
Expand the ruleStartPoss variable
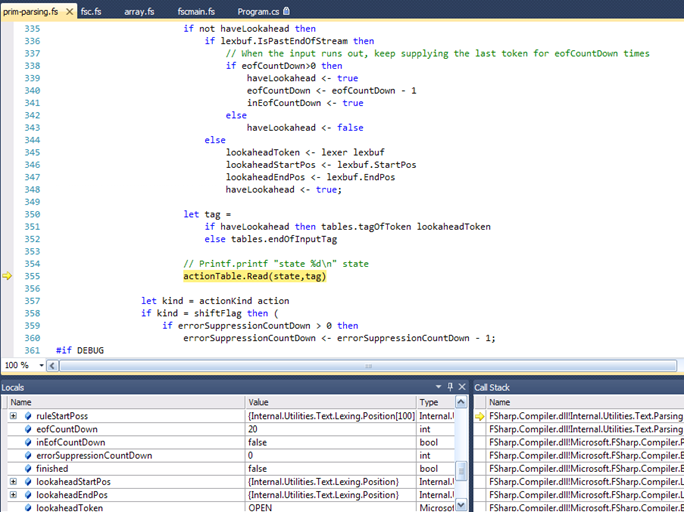pyautogui.click(x=13, y=416)
